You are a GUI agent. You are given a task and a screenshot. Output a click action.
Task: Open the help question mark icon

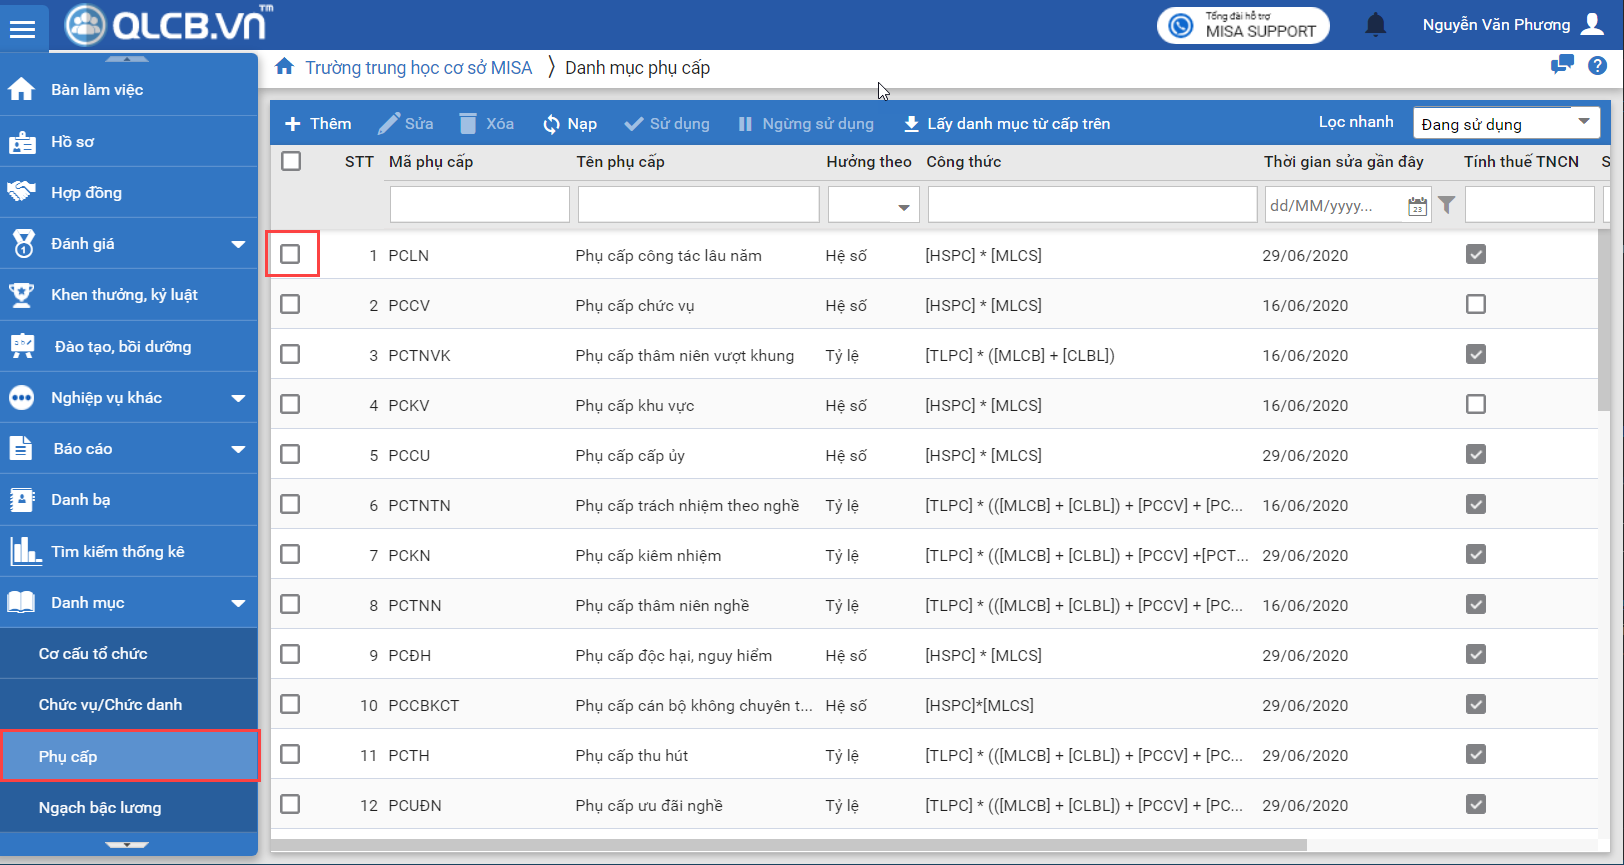coord(1597,66)
